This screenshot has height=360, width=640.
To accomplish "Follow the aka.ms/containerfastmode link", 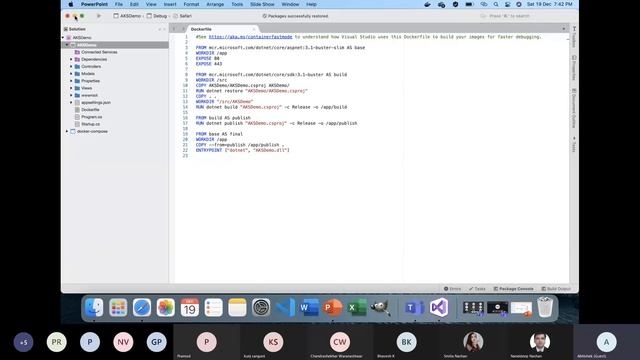I will pyautogui.click(x=250, y=37).
